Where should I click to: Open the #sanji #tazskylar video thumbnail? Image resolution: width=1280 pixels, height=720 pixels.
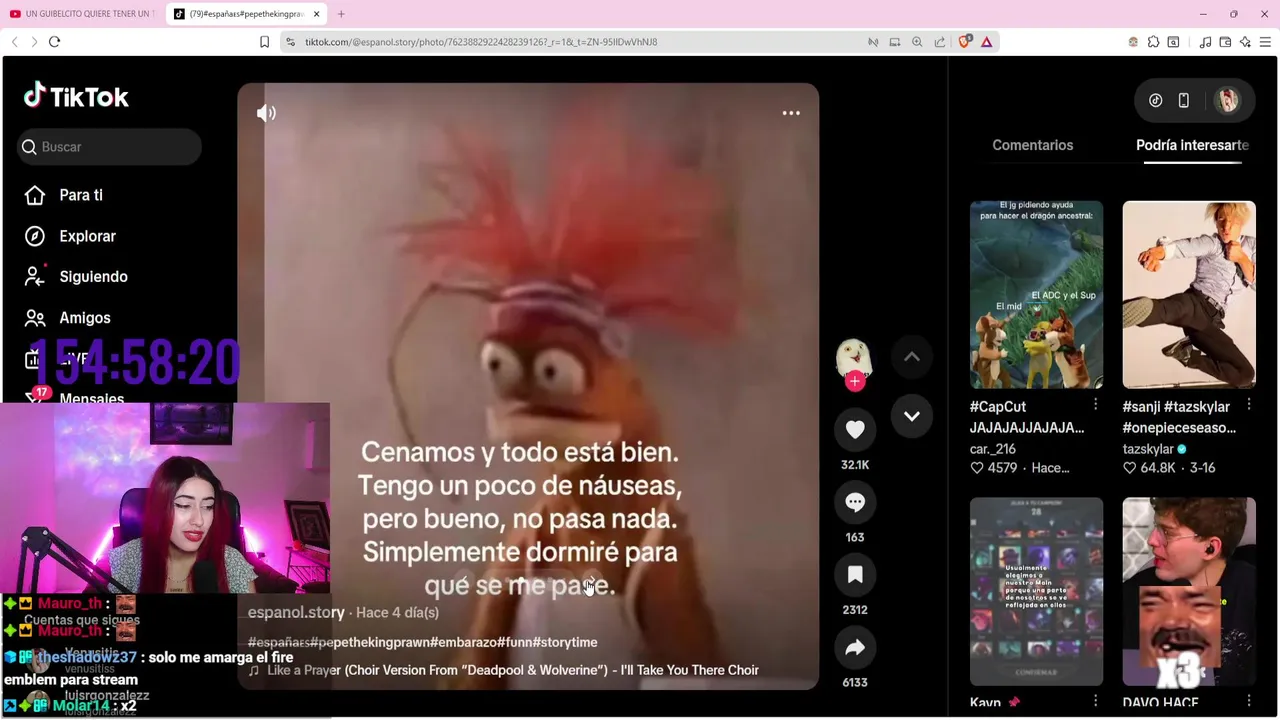1189,294
